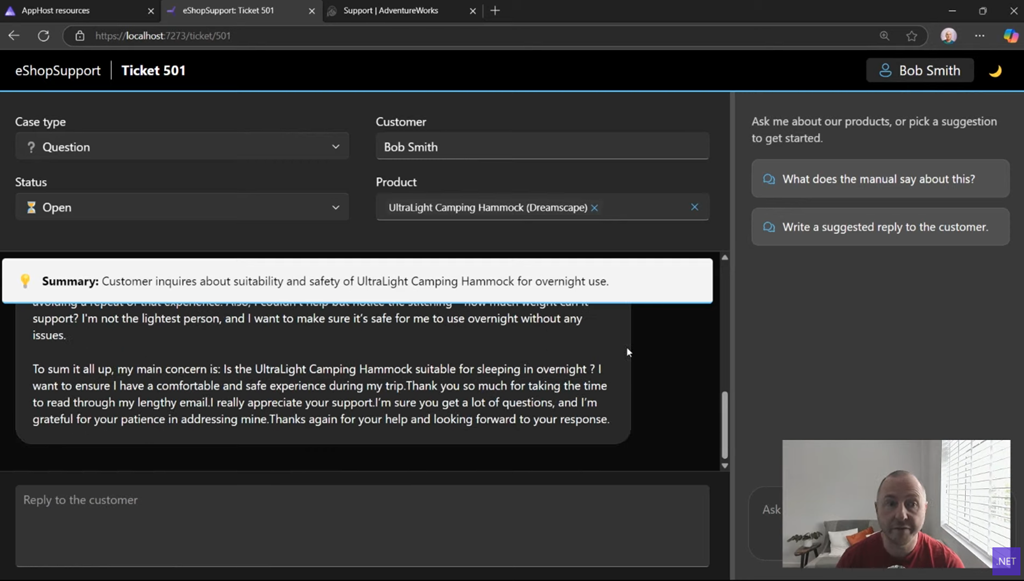Reload the page with refresh icon

(x=43, y=36)
